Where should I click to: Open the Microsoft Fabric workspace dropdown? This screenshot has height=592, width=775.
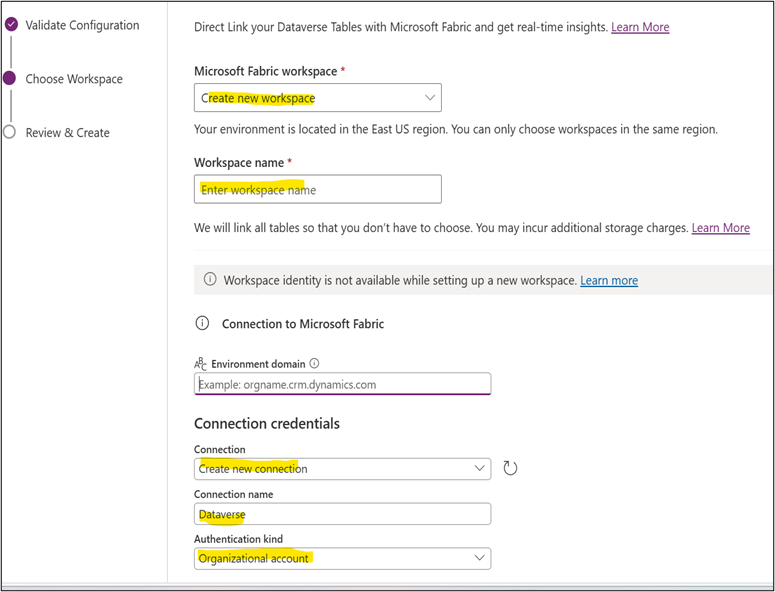pos(317,98)
